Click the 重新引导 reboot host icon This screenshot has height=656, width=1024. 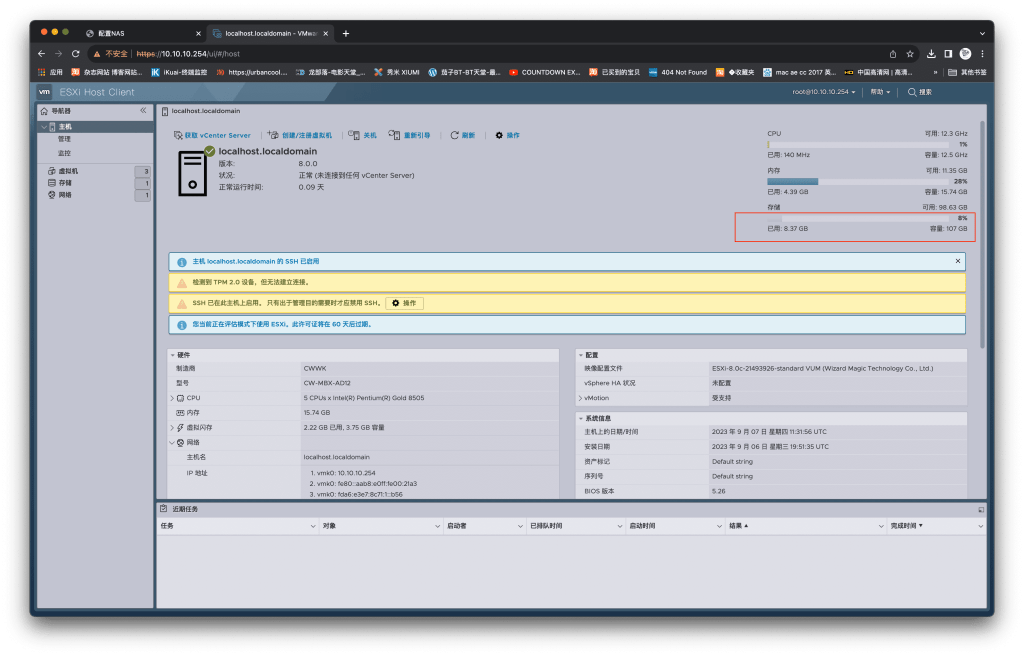coord(395,135)
